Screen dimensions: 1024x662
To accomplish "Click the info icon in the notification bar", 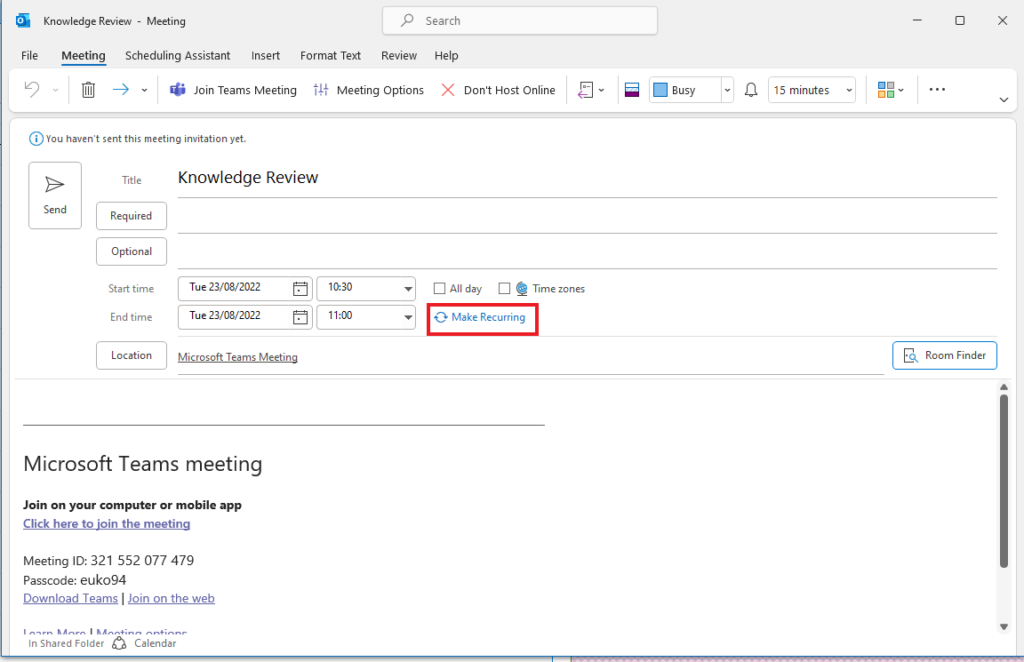I will click(36, 138).
